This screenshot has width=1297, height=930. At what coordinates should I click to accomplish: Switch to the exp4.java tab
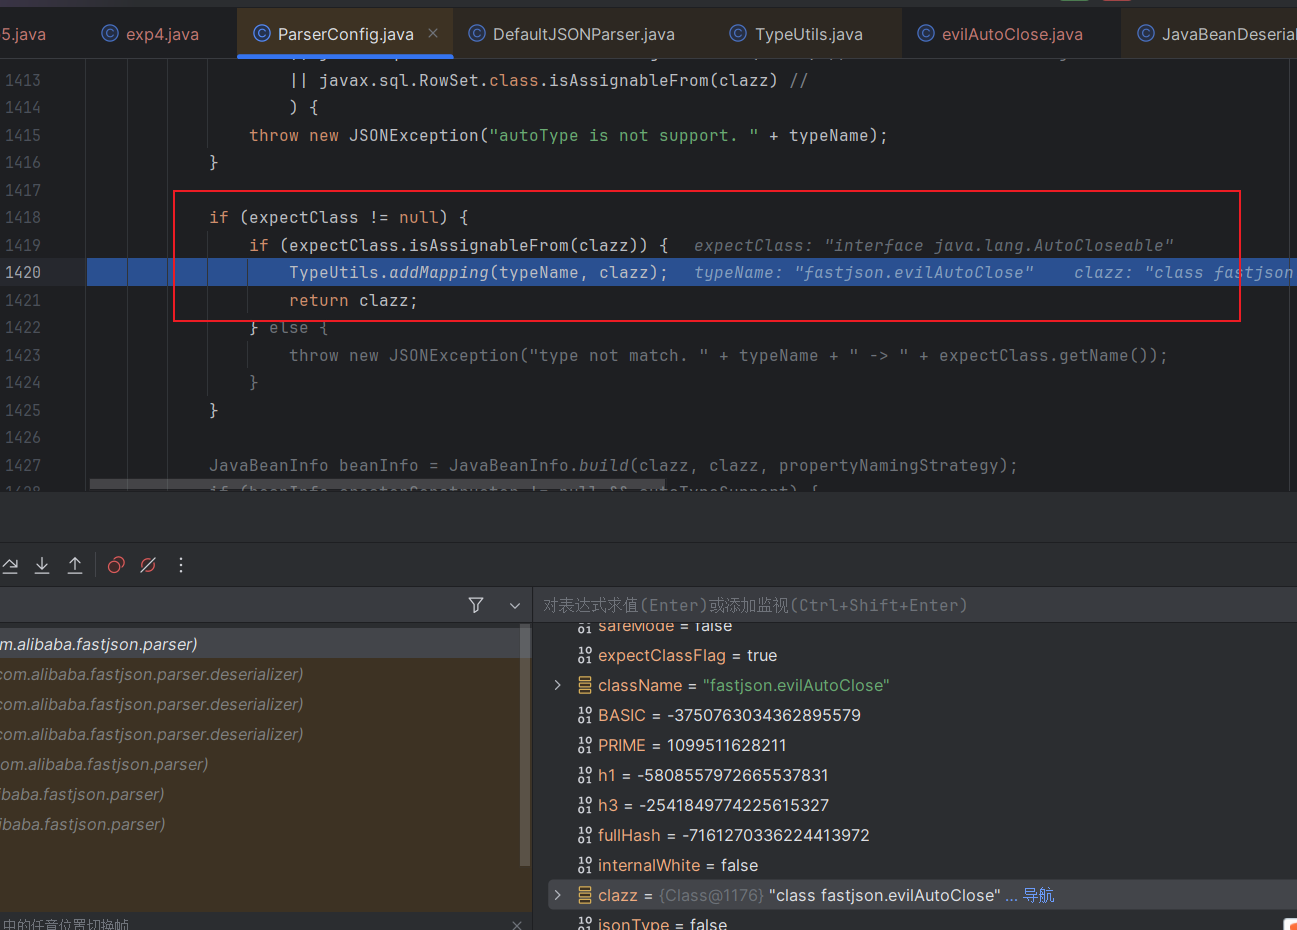(150, 34)
